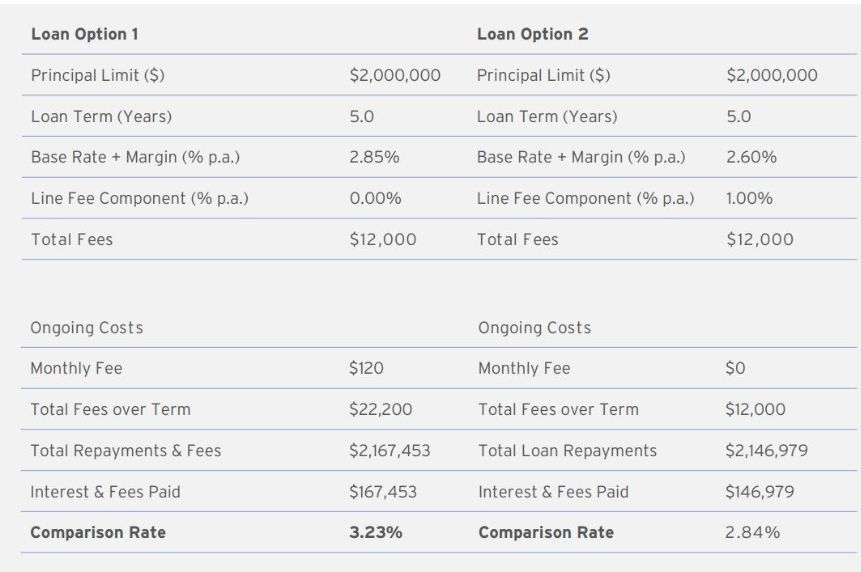Select the $22,200 total fees over term
861x572 pixels.
[382, 410]
